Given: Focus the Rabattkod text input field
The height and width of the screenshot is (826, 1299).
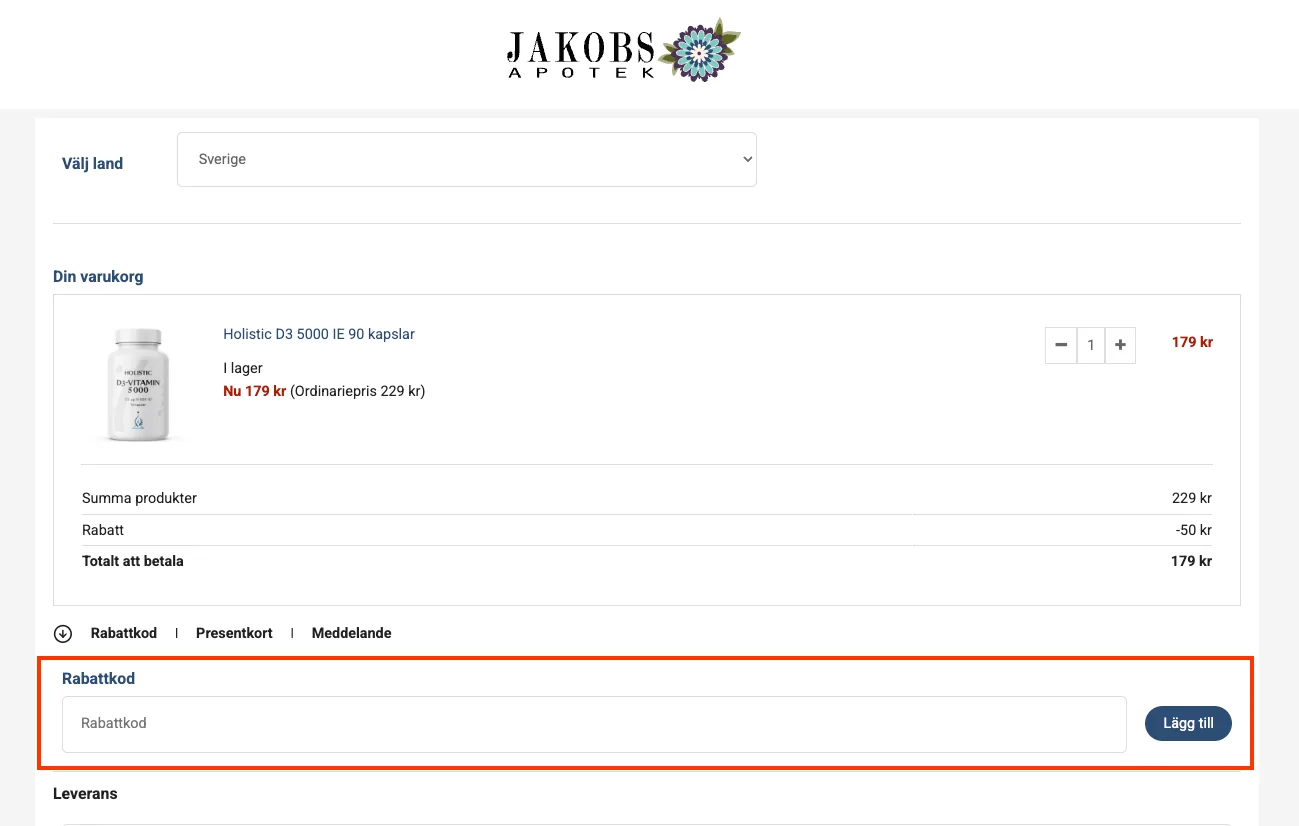Looking at the screenshot, I should coord(594,724).
